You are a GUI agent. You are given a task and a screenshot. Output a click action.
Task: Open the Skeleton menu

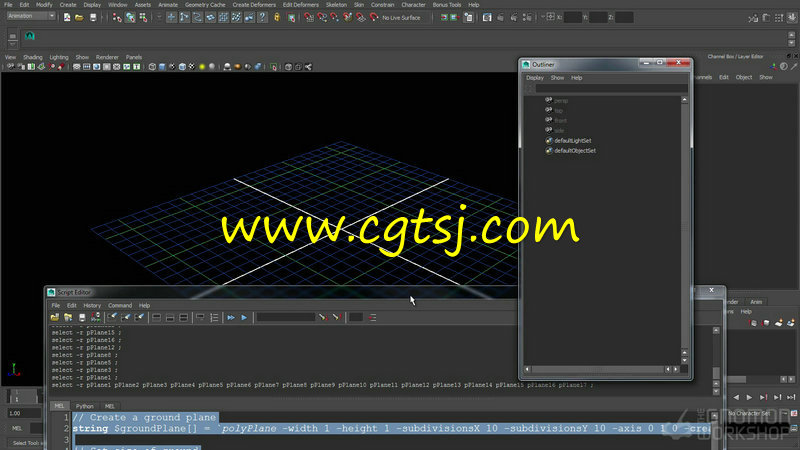point(336,5)
